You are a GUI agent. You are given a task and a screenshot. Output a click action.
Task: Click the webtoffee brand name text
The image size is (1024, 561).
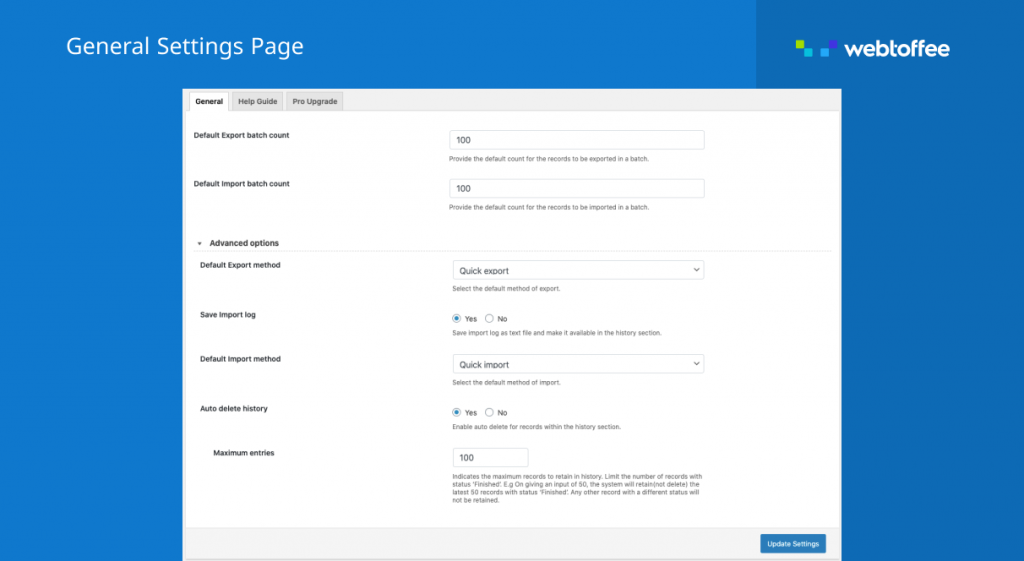[897, 49]
